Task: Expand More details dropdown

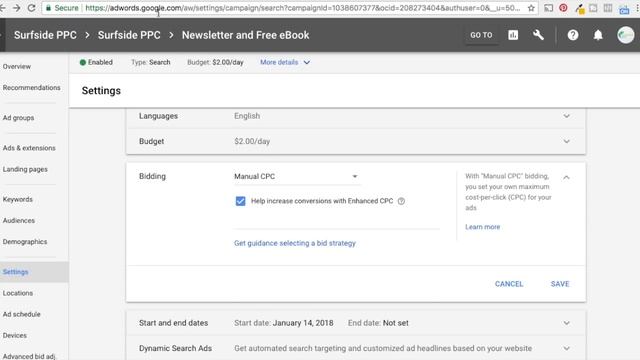Action: coord(285,62)
